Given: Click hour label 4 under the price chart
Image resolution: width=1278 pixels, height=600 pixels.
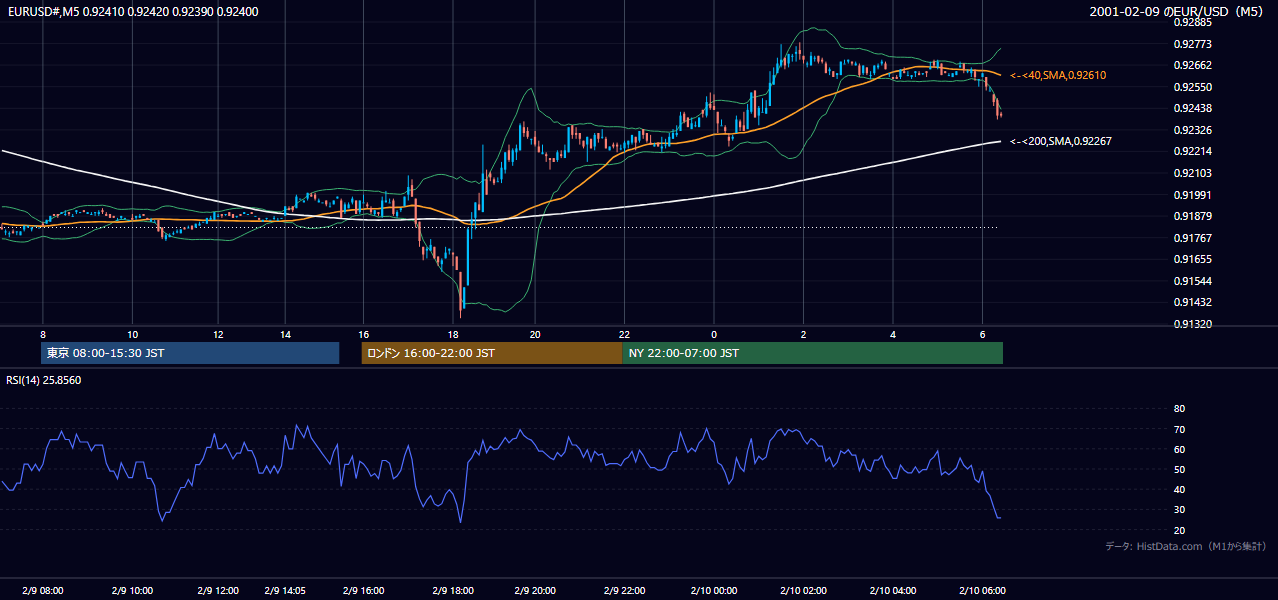Looking at the screenshot, I should [893, 334].
